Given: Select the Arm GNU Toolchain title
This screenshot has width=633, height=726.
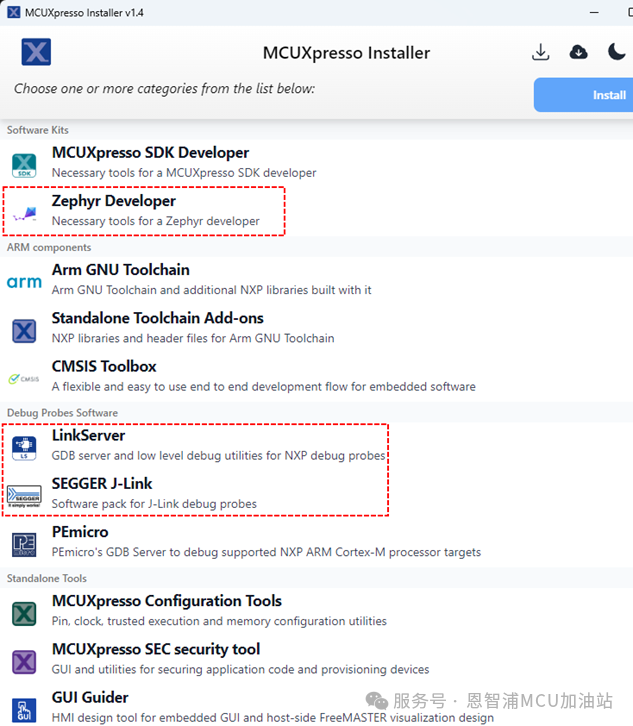Looking at the screenshot, I should click(121, 269).
